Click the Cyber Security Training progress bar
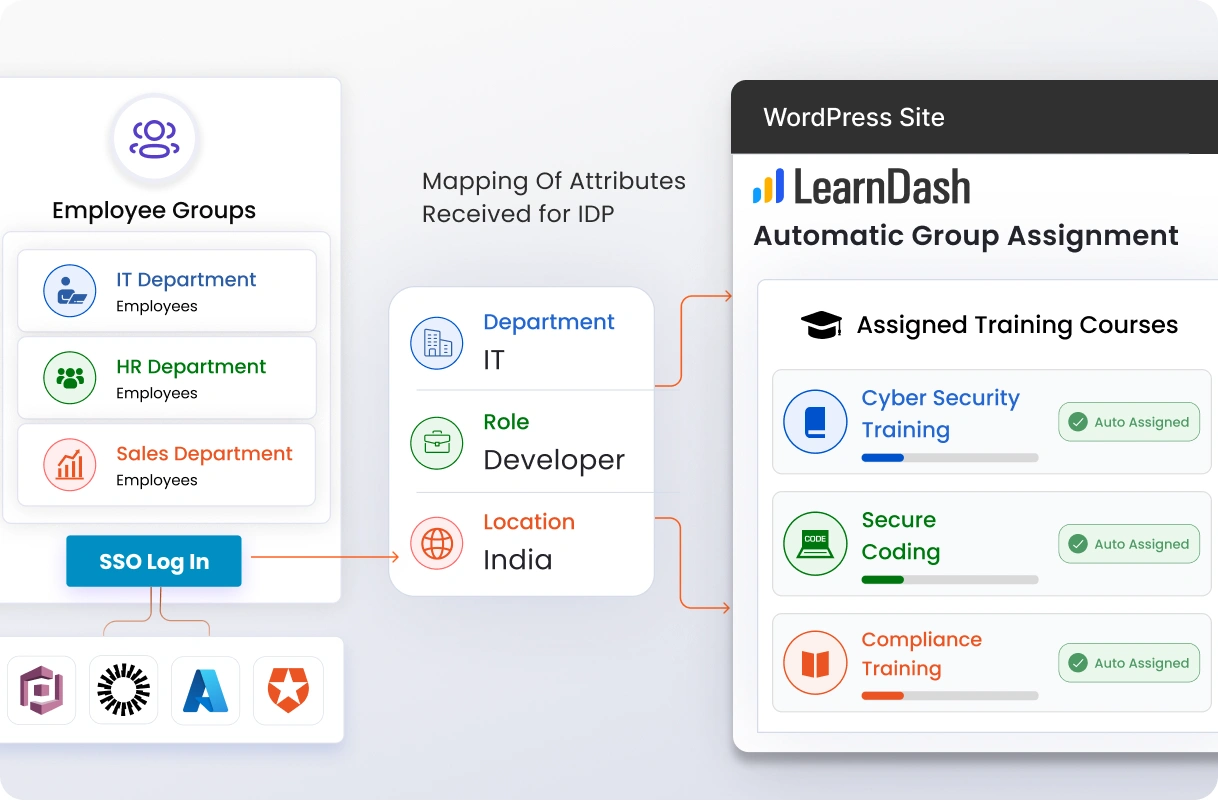This screenshot has width=1218, height=801. [950, 458]
